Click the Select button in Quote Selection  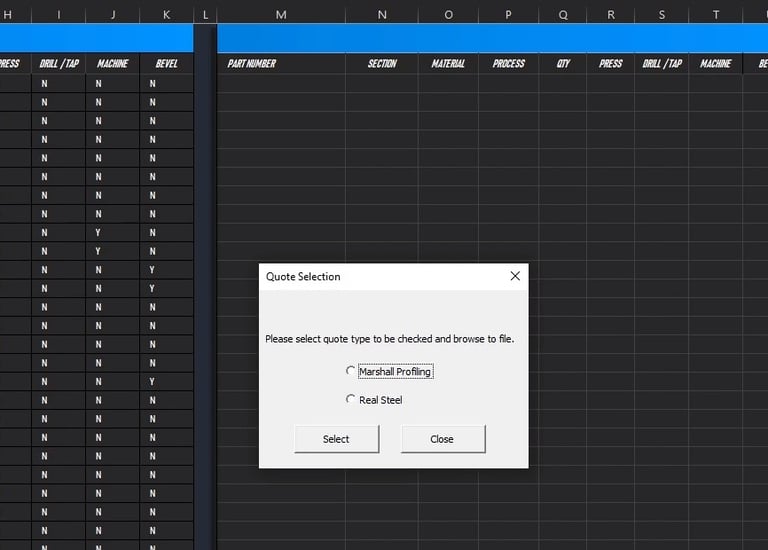pos(336,439)
